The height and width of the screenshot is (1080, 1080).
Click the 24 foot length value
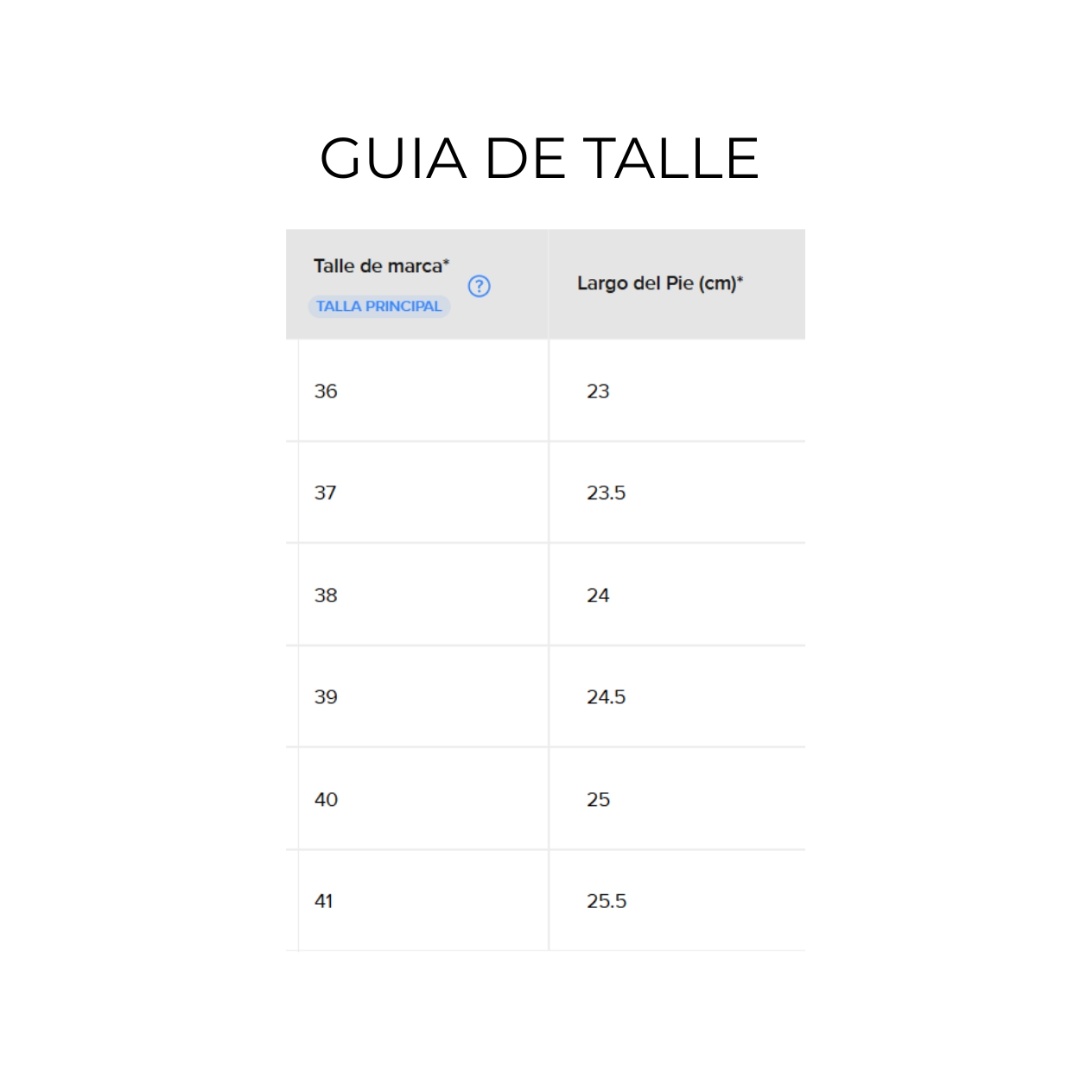[x=598, y=595]
